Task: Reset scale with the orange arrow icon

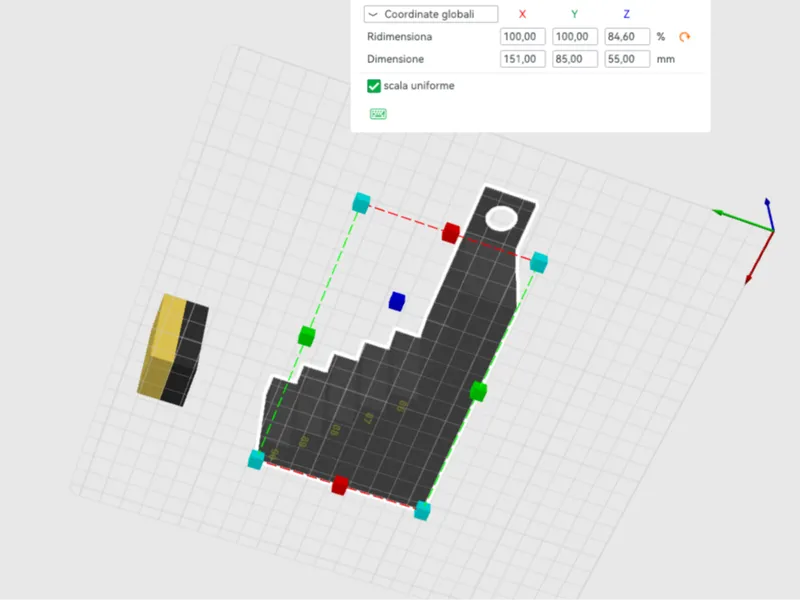Action: (x=685, y=37)
